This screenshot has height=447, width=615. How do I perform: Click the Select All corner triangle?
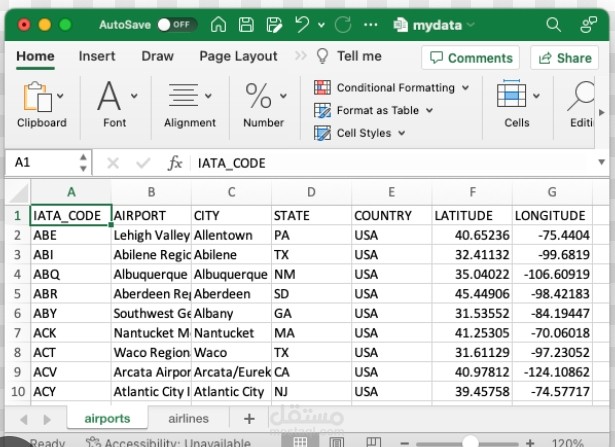click(18, 193)
